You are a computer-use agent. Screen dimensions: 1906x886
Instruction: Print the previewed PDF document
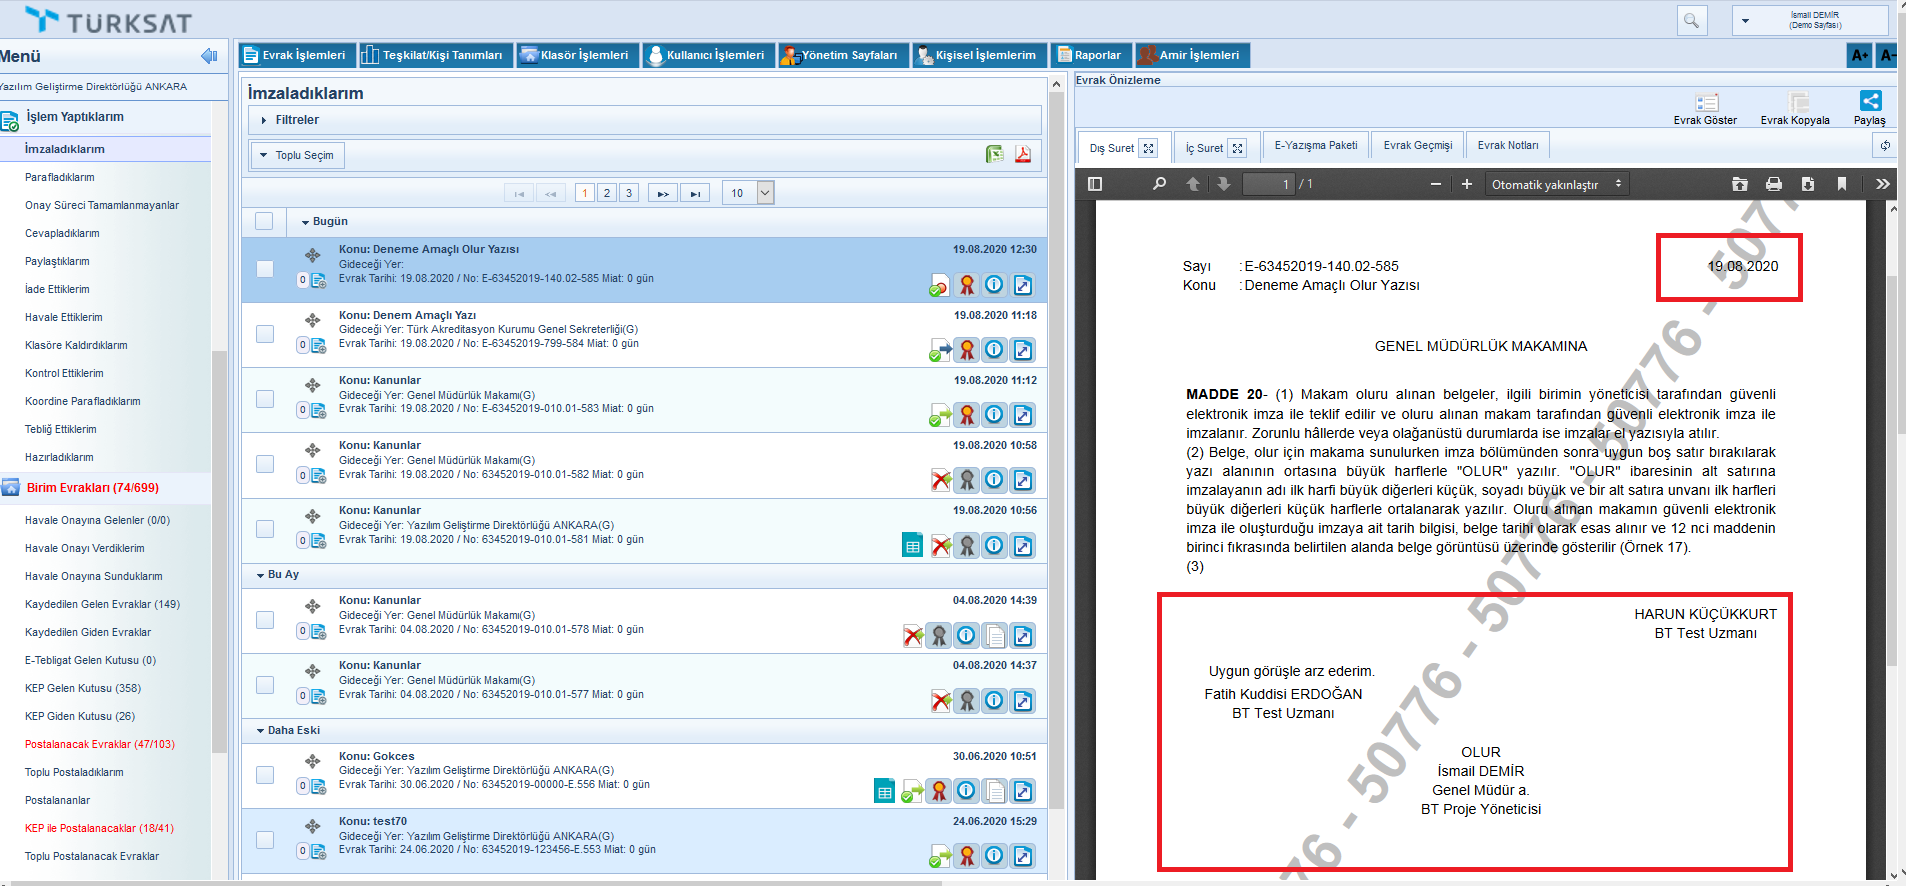coord(1773,184)
